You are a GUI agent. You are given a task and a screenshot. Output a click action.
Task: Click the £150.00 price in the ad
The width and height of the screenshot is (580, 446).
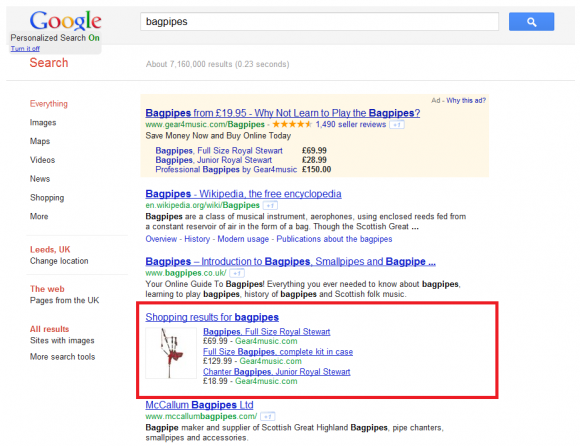(317, 170)
